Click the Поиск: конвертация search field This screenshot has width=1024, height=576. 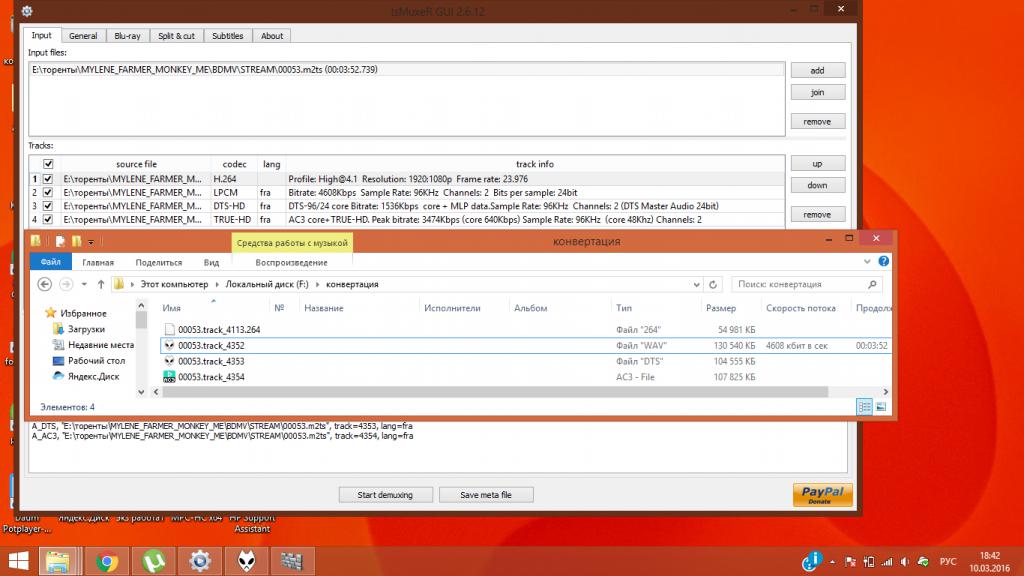[x=800, y=284]
